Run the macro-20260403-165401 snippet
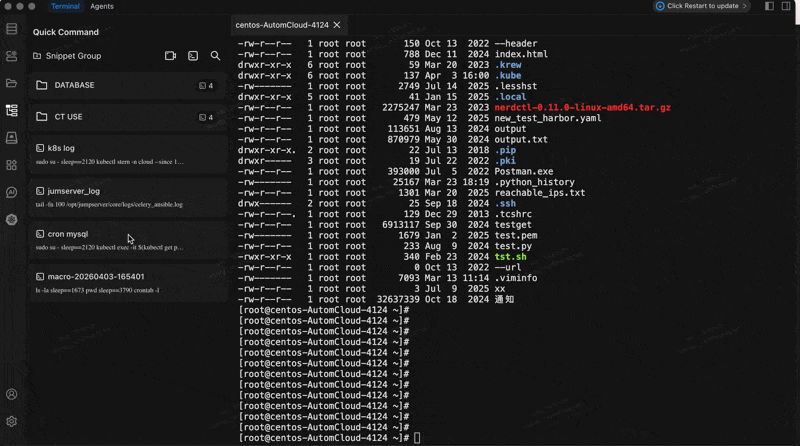The height and width of the screenshot is (446, 800). [x=128, y=283]
